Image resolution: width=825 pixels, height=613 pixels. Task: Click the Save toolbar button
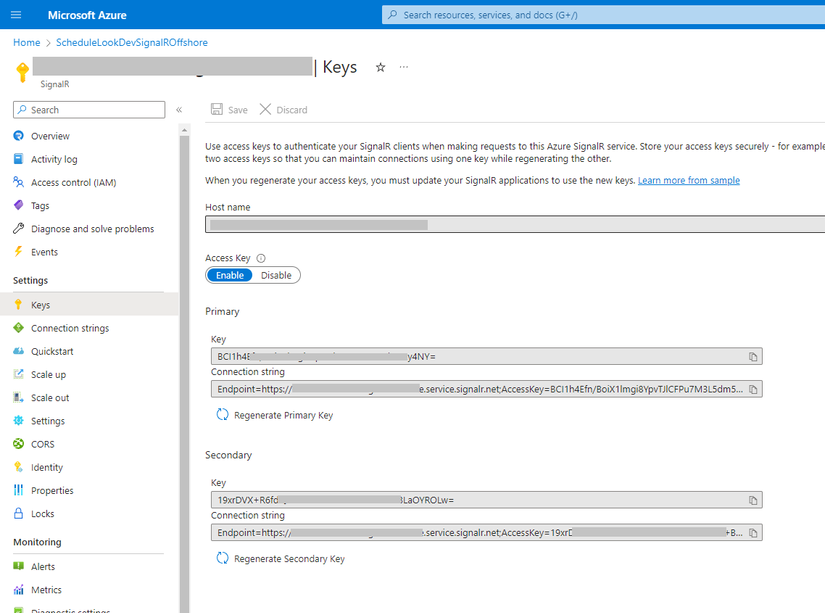(229, 109)
